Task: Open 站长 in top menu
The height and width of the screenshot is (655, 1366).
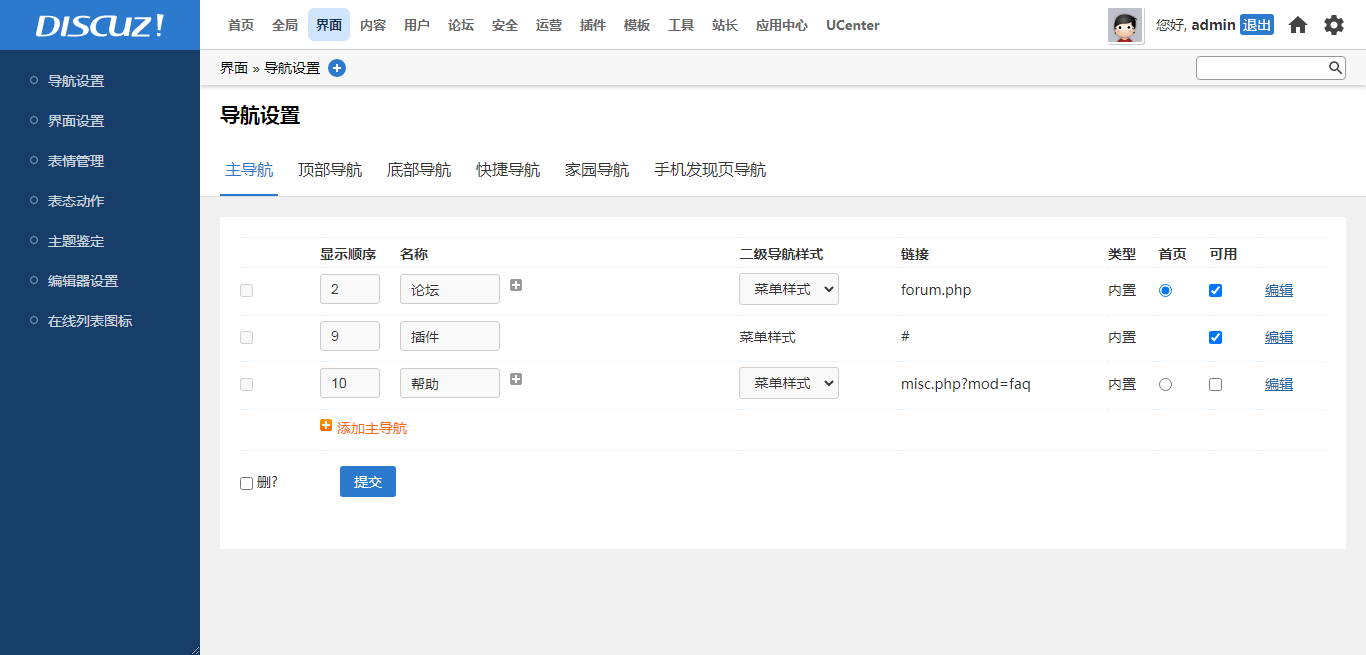Action: click(x=725, y=25)
